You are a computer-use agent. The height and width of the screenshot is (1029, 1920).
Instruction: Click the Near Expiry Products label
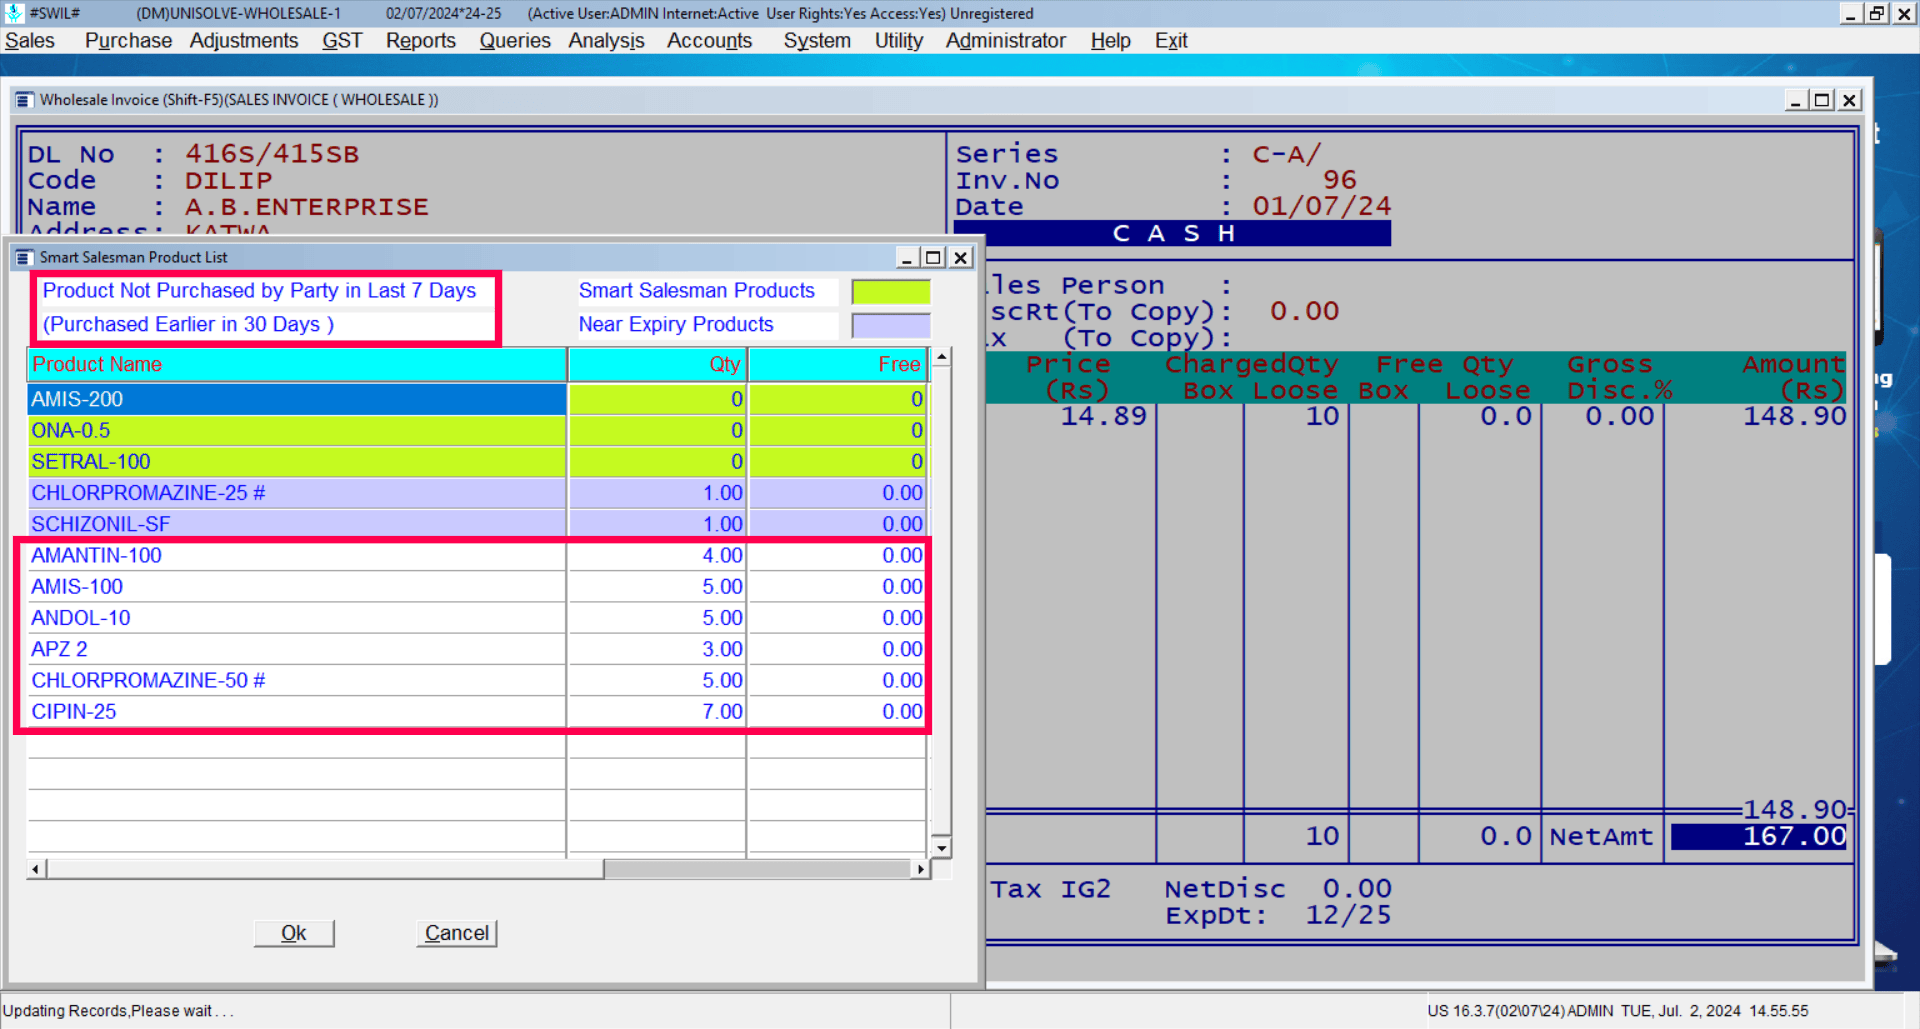676,325
